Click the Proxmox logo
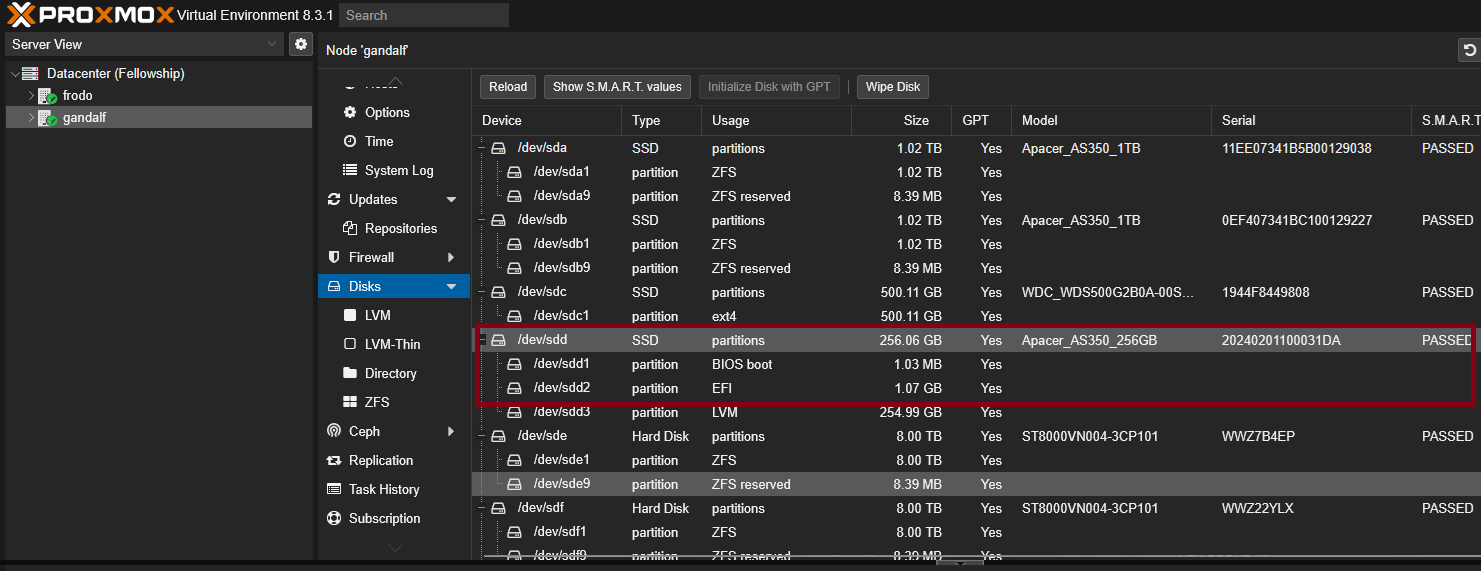This screenshot has height=571, width=1481. [x=90, y=15]
